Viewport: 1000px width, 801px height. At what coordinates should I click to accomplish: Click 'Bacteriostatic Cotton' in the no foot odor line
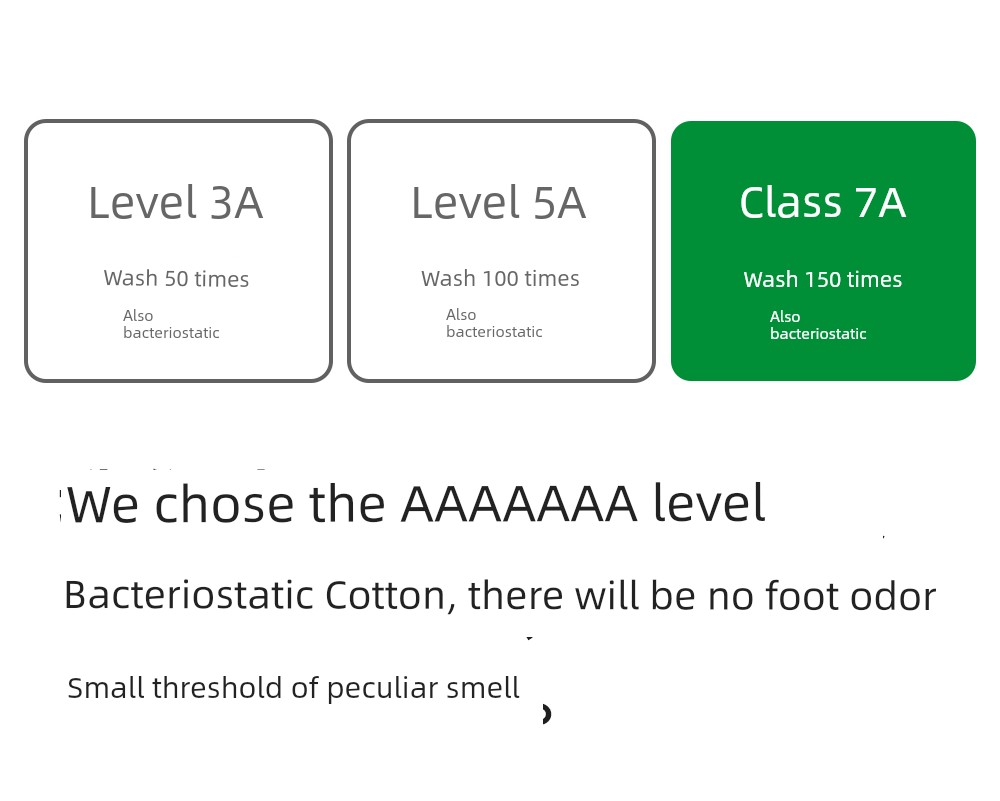pos(255,596)
